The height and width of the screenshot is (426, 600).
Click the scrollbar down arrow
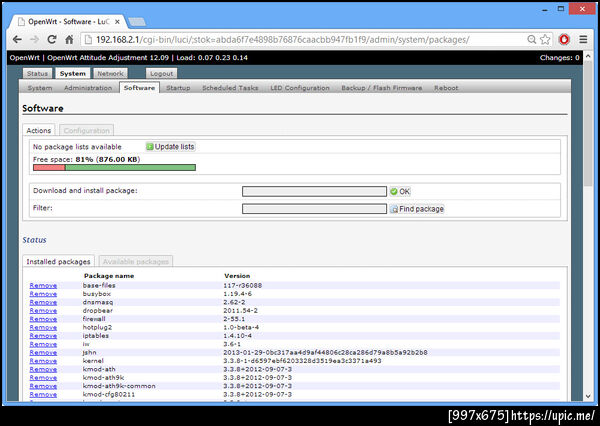[588, 397]
